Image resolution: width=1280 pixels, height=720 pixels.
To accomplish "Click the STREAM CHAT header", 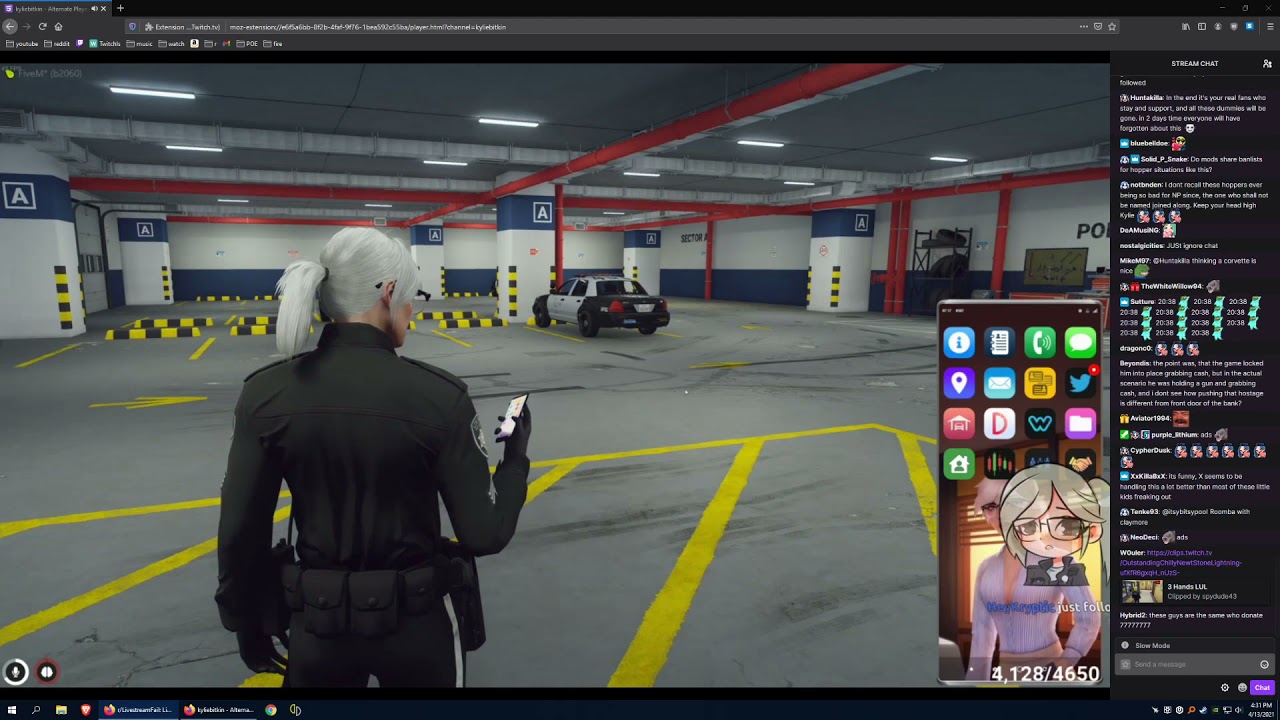I will click(1195, 63).
